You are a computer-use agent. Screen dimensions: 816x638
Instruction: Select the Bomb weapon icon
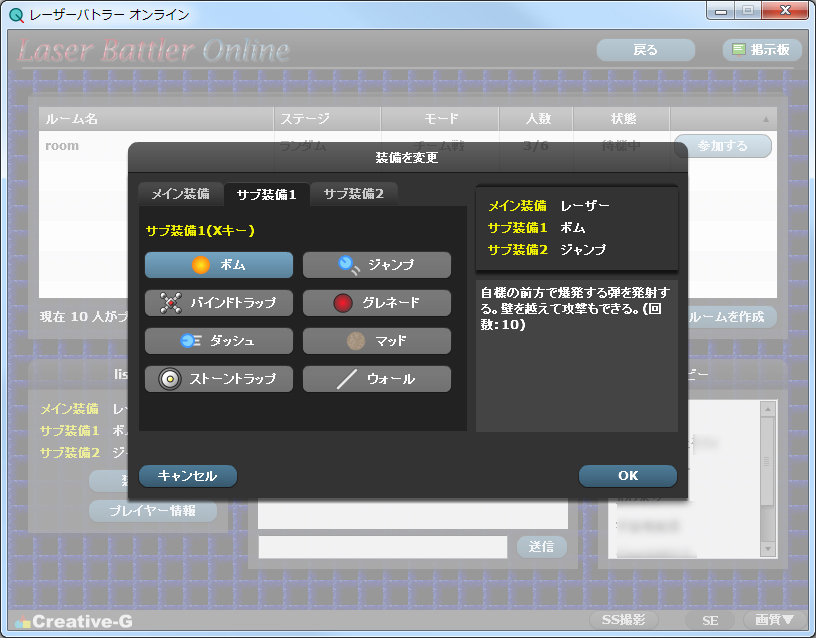coord(218,265)
